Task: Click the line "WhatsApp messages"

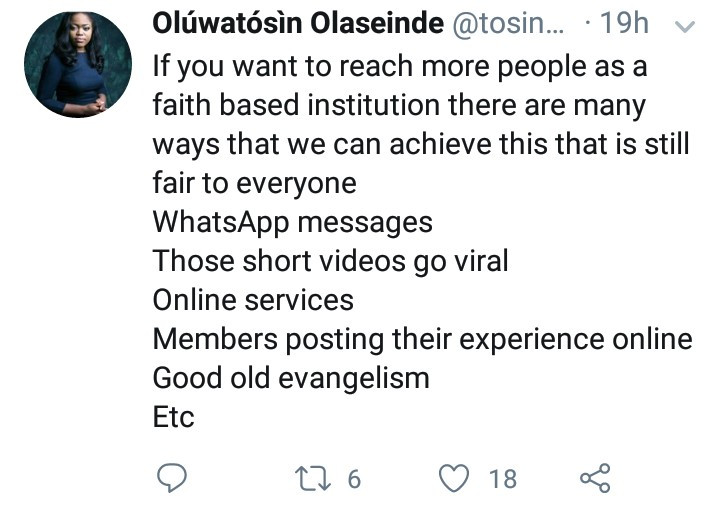Action: pos(292,223)
